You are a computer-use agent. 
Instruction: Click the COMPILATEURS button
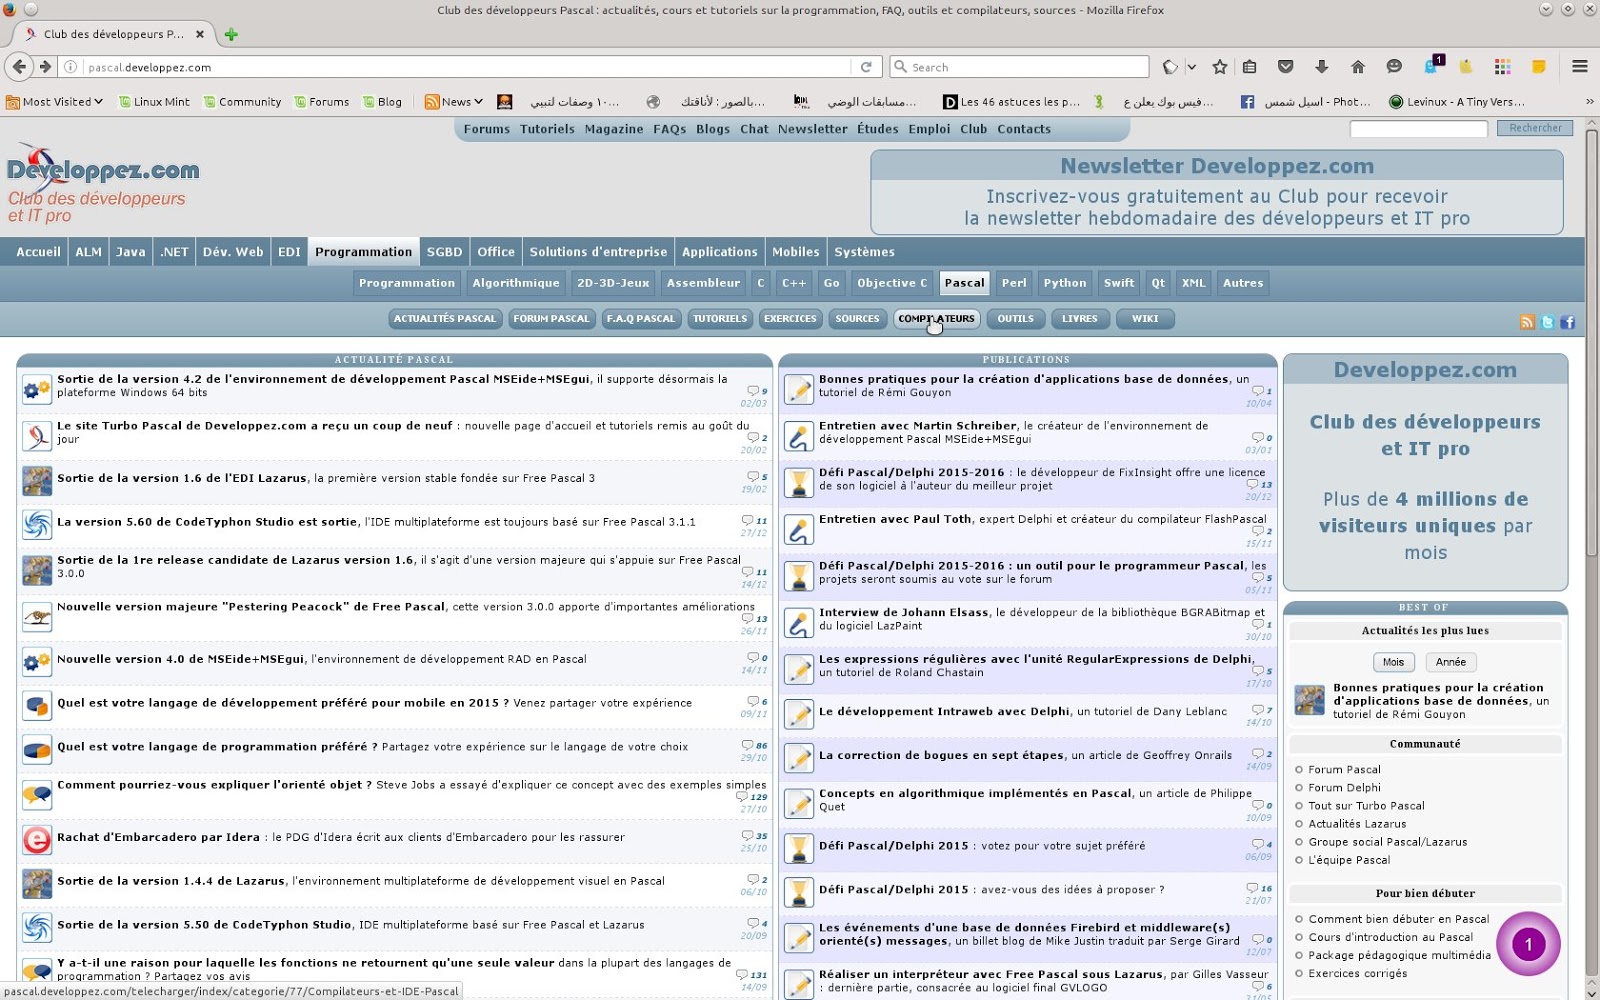click(x=936, y=319)
